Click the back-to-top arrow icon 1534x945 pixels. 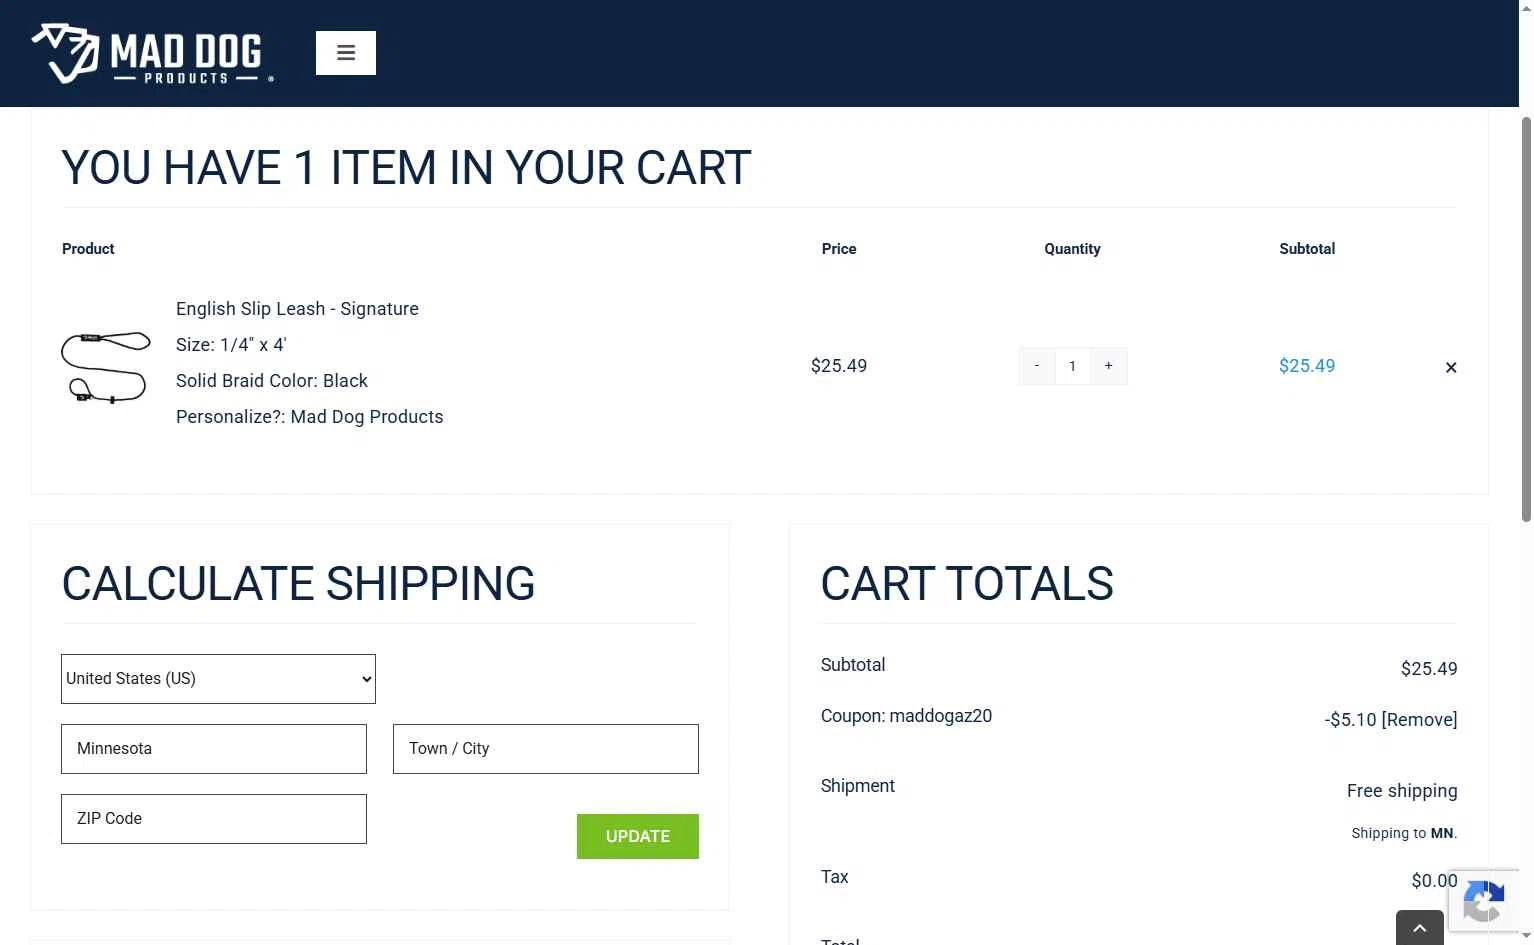(x=1419, y=928)
